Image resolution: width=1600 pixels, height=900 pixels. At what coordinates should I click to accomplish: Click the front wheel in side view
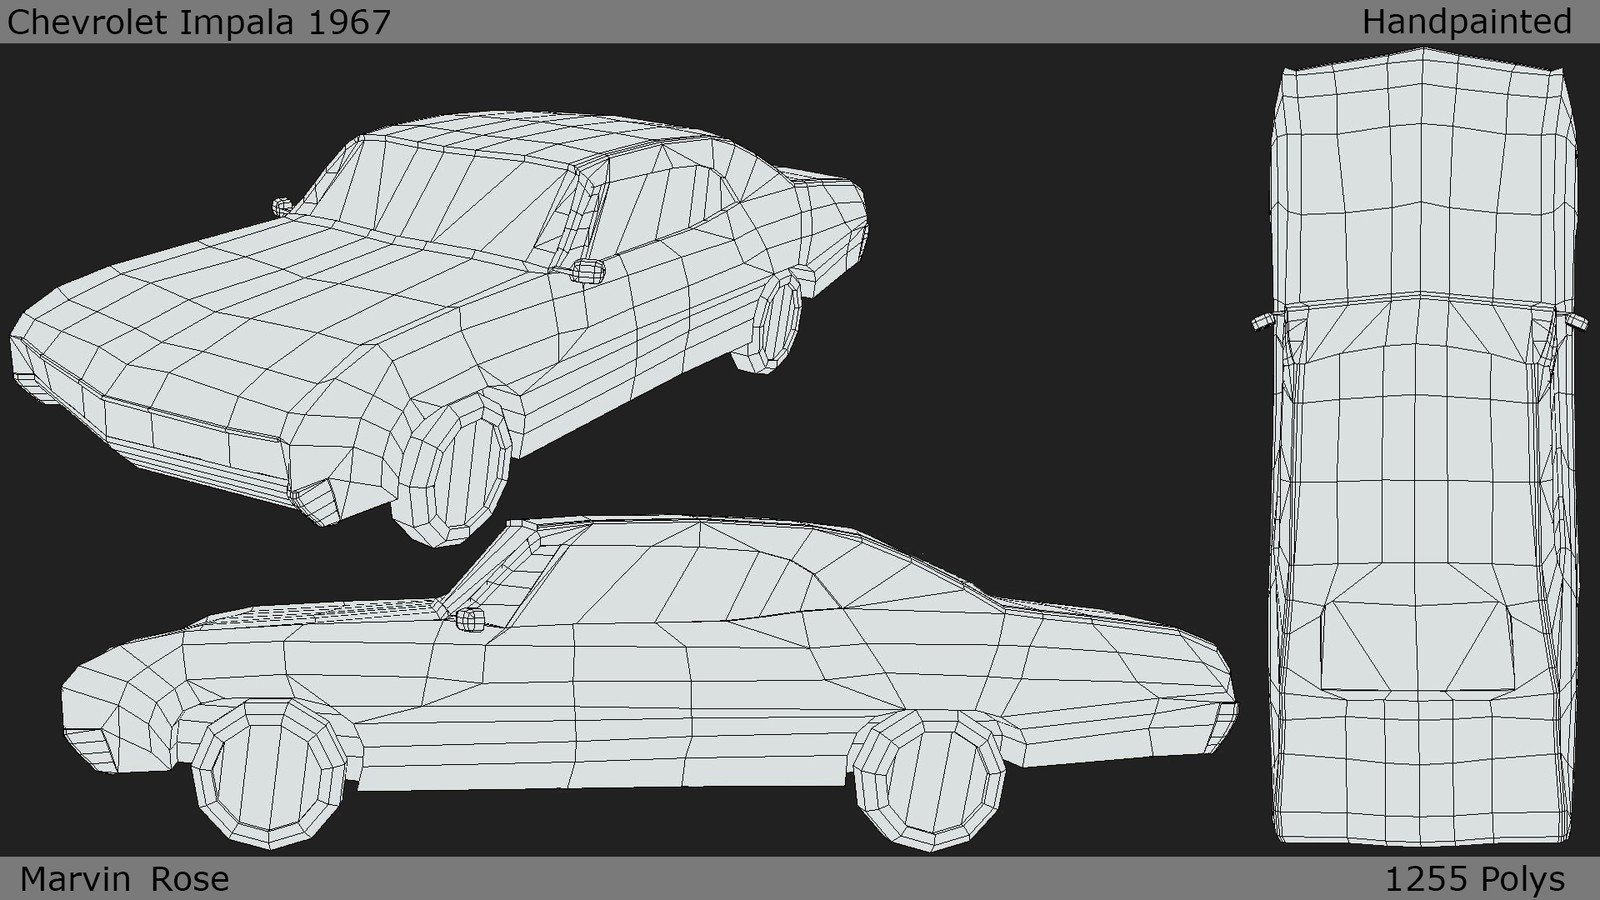tap(271, 772)
